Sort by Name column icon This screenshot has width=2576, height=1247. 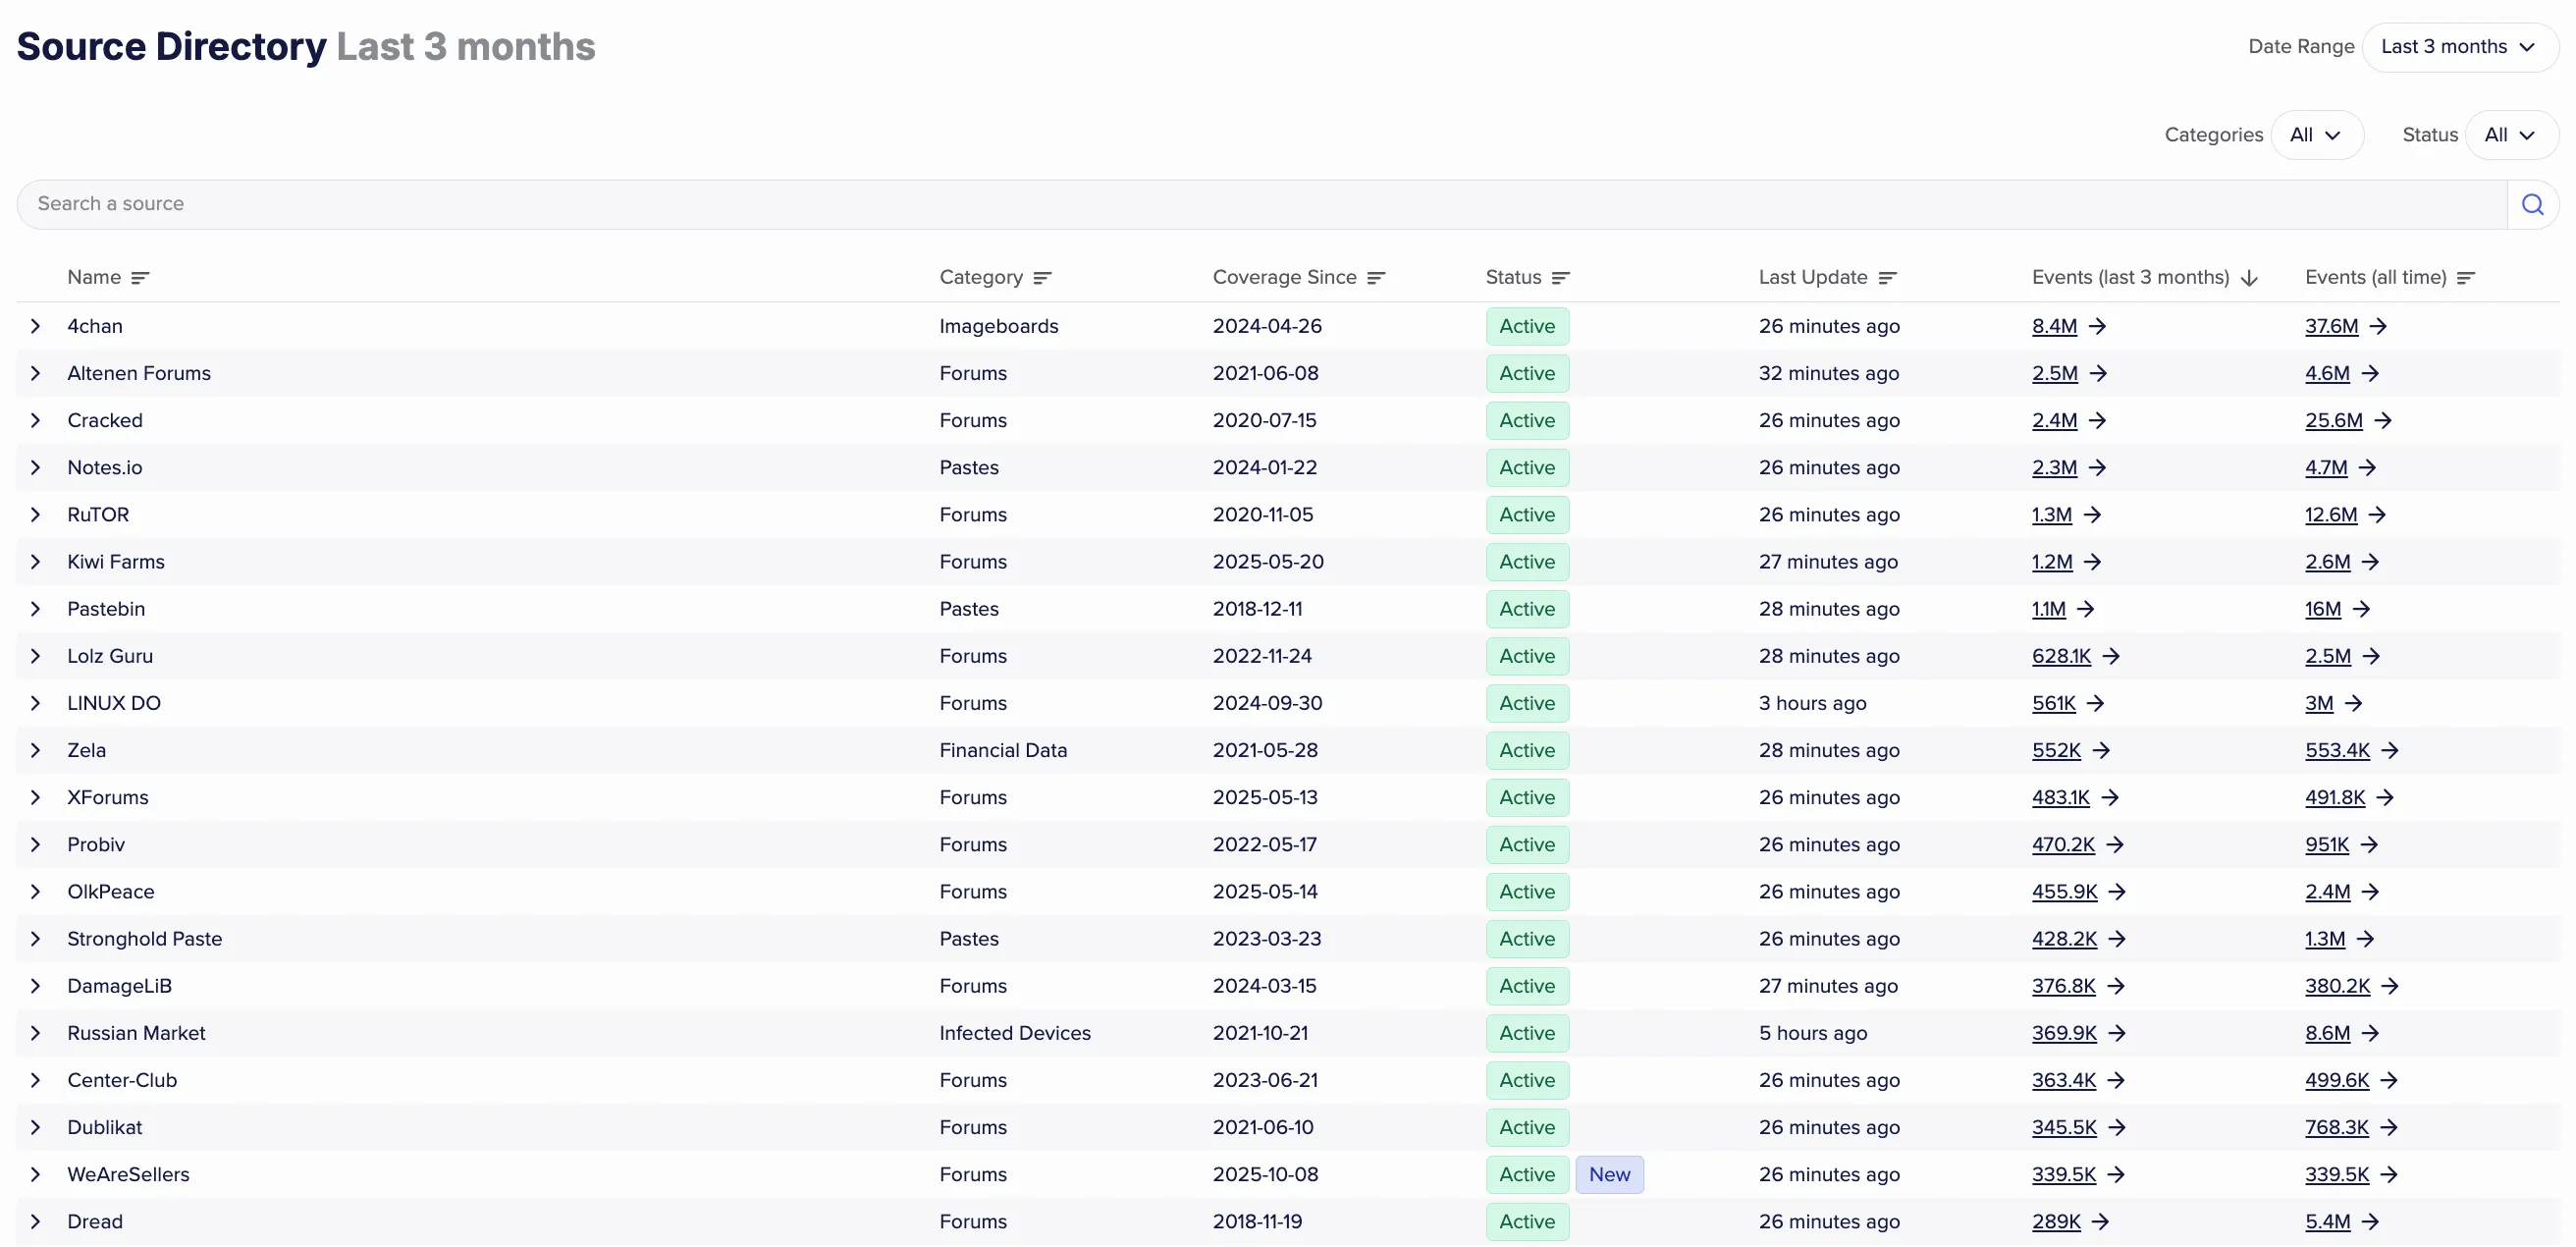[x=140, y=278]
